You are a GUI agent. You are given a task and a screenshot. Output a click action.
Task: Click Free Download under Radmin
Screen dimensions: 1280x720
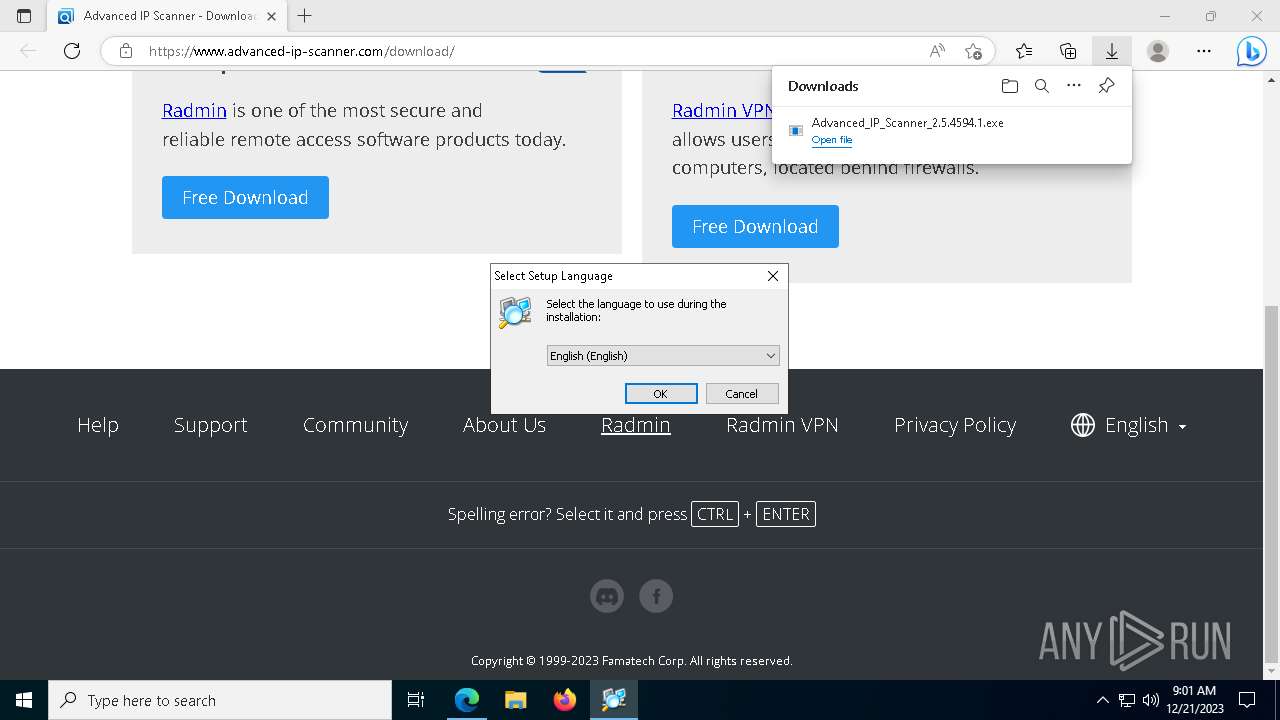click(x=245, y=197)
